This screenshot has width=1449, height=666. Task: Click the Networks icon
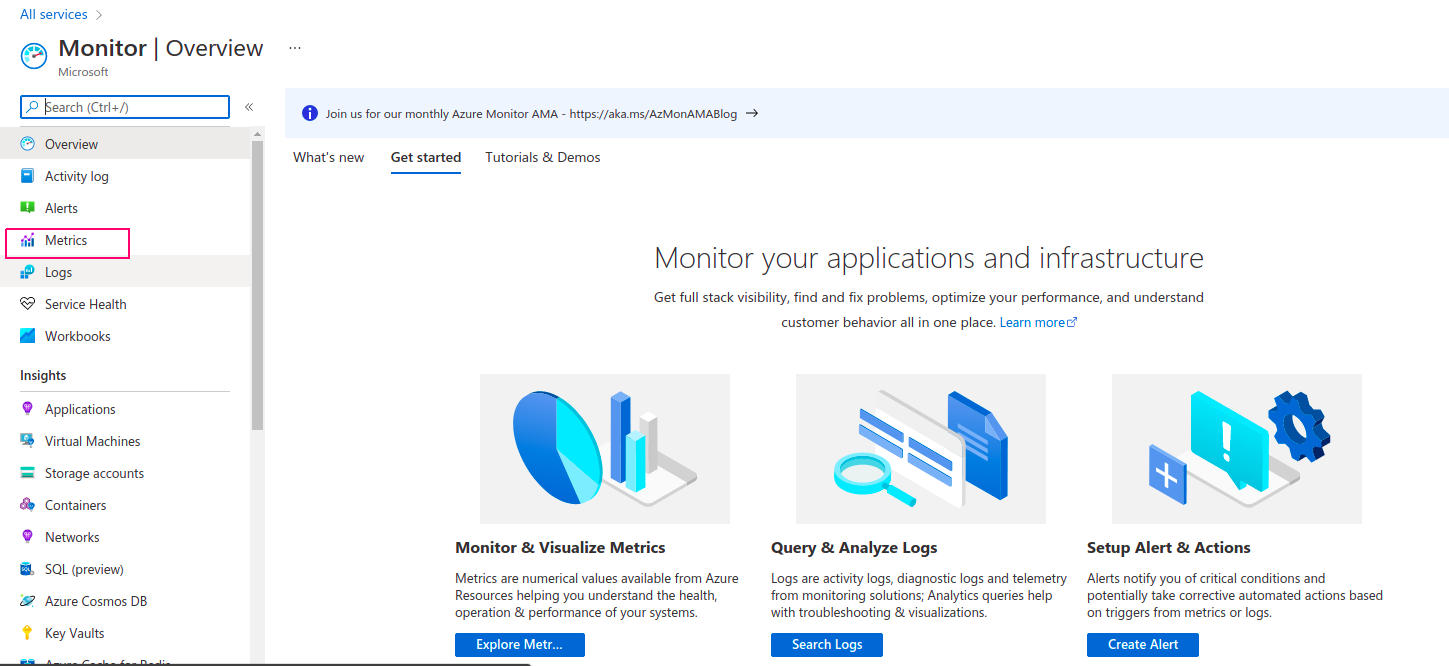(28, 537)
